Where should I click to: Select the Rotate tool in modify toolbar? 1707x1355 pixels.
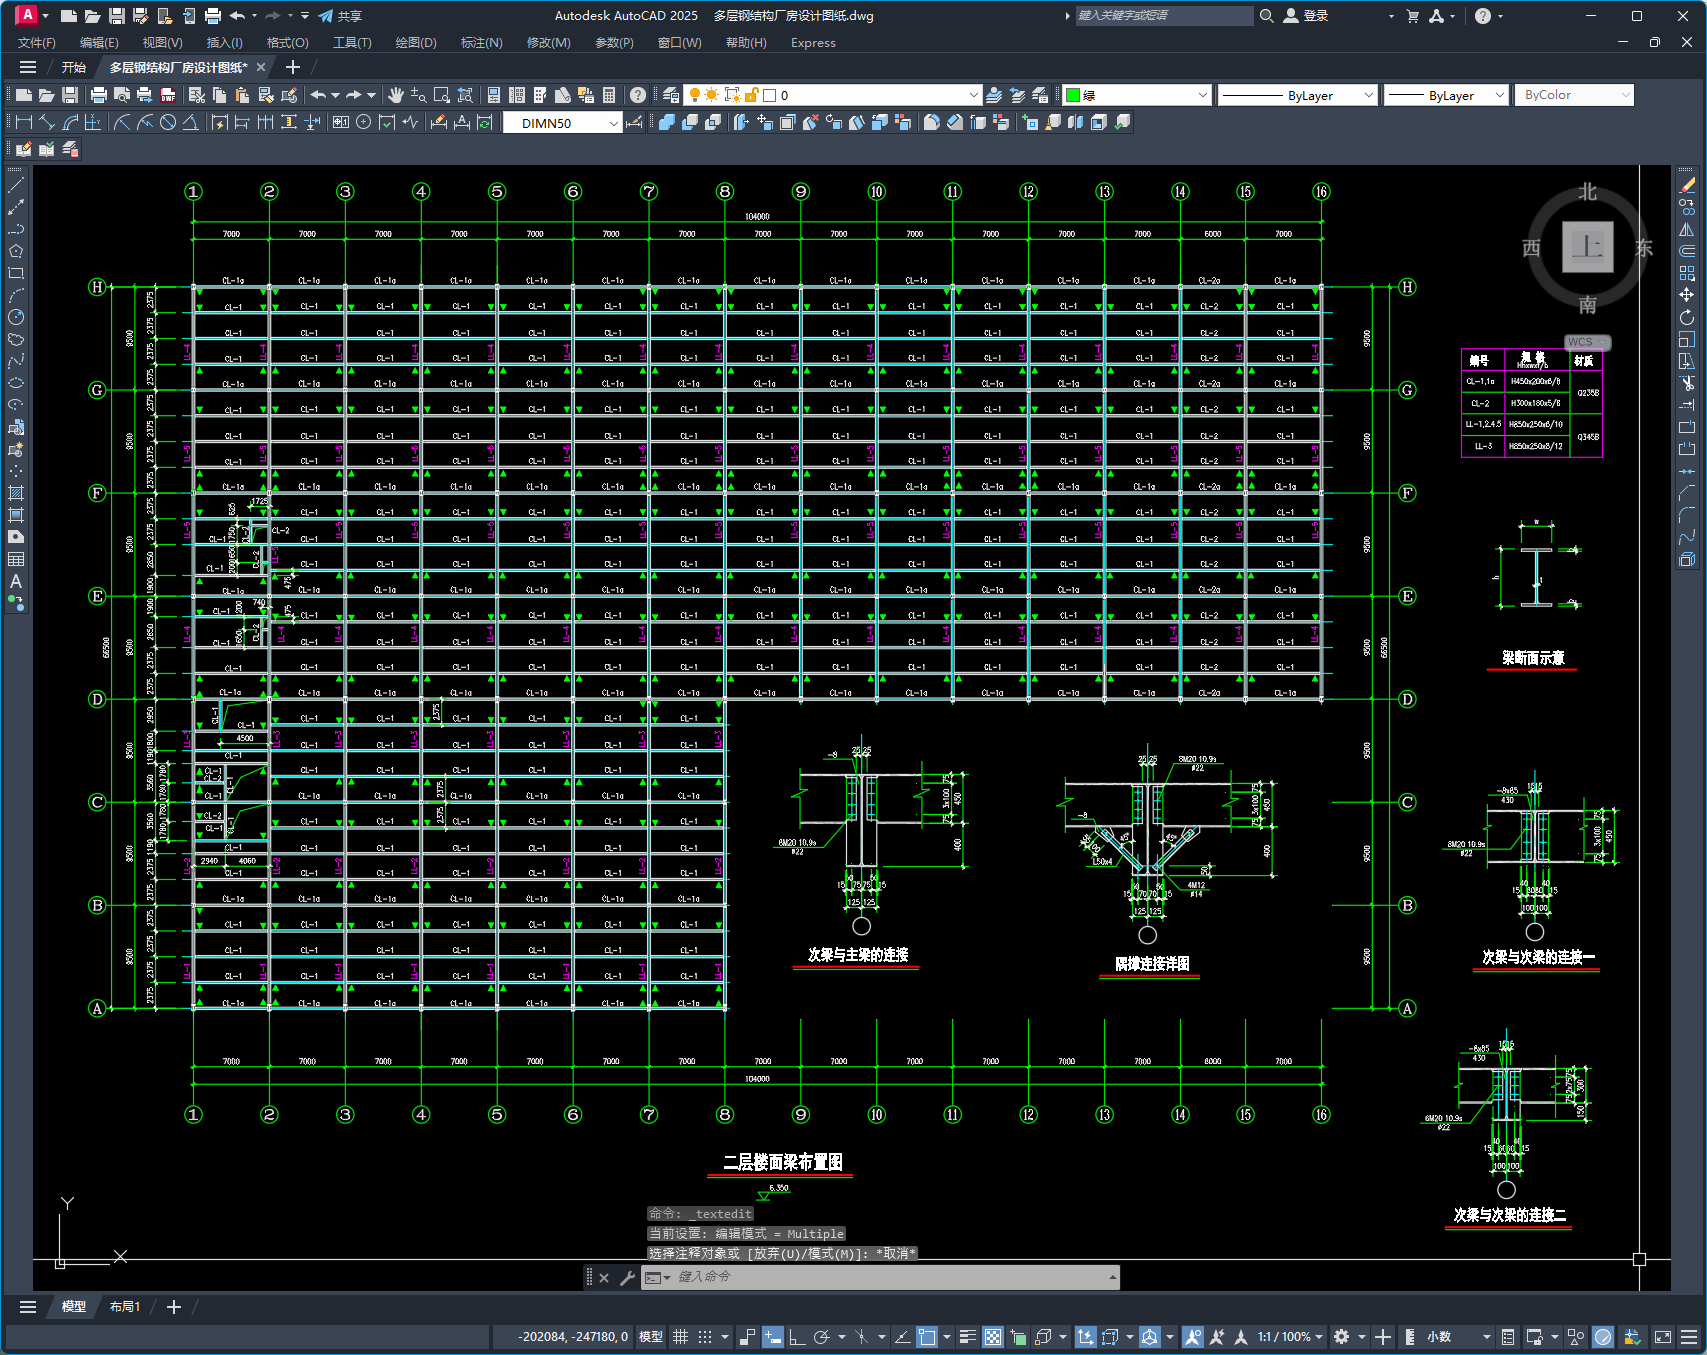coord(1687,317)
